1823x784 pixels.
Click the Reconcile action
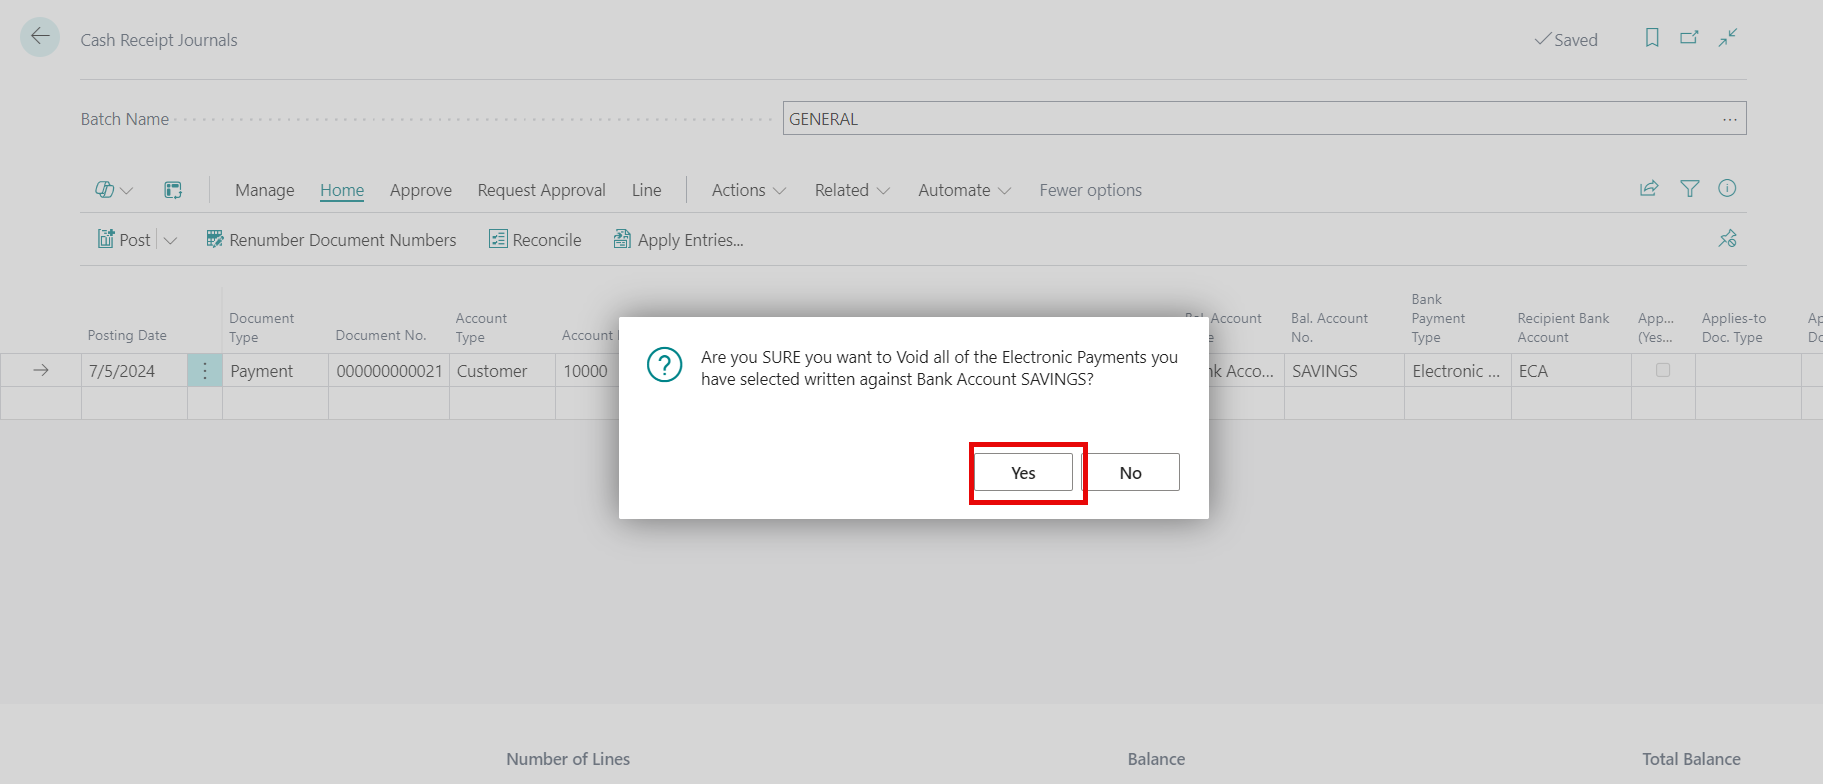click(x=535, y=239)
